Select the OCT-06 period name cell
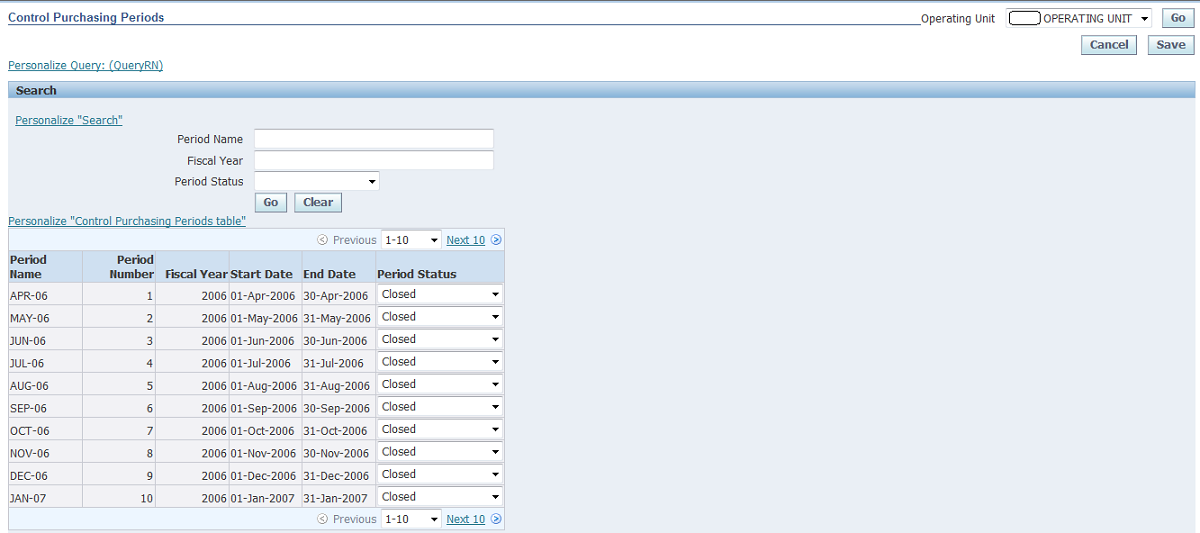The width and height of the screenshot is (1200, 533). click(46, 430)
